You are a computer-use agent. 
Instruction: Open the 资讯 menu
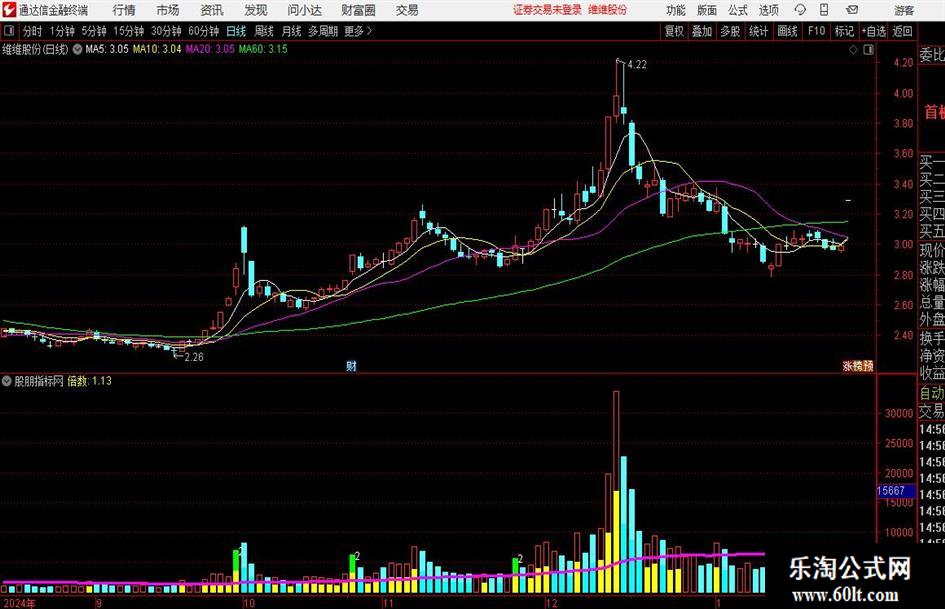tap(212, 10)
